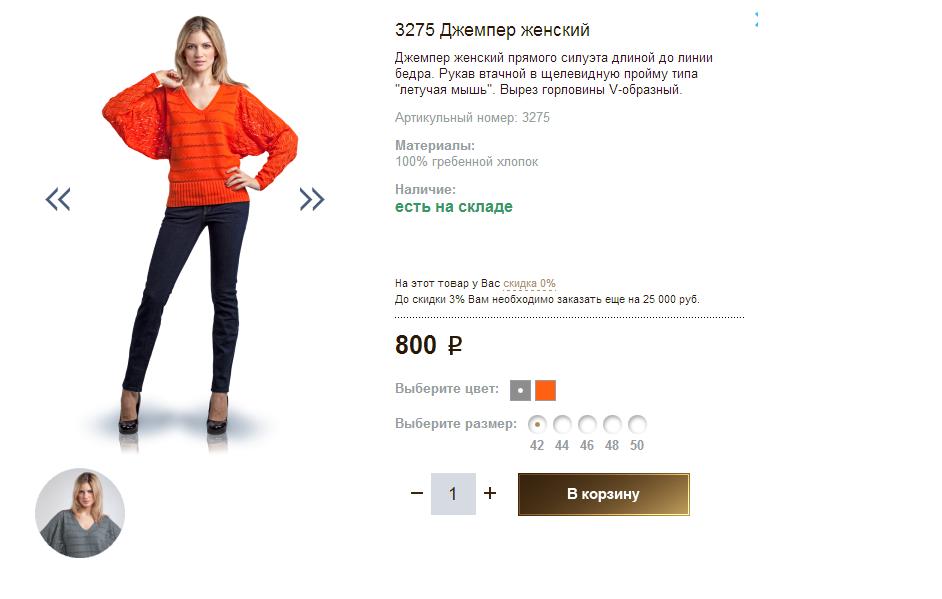Add item with В корзину button
Image resolution: width=942 pixels, height=599 pixels.
(604, 494)
